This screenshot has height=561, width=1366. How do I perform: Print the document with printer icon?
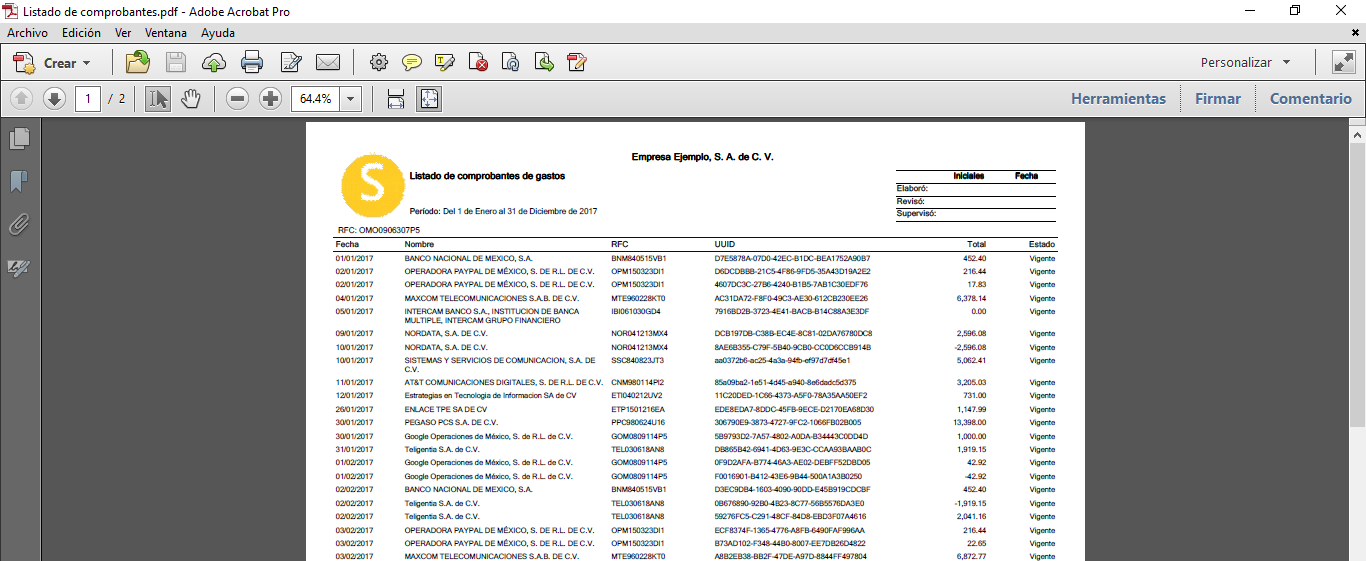(x=252, y=63)
